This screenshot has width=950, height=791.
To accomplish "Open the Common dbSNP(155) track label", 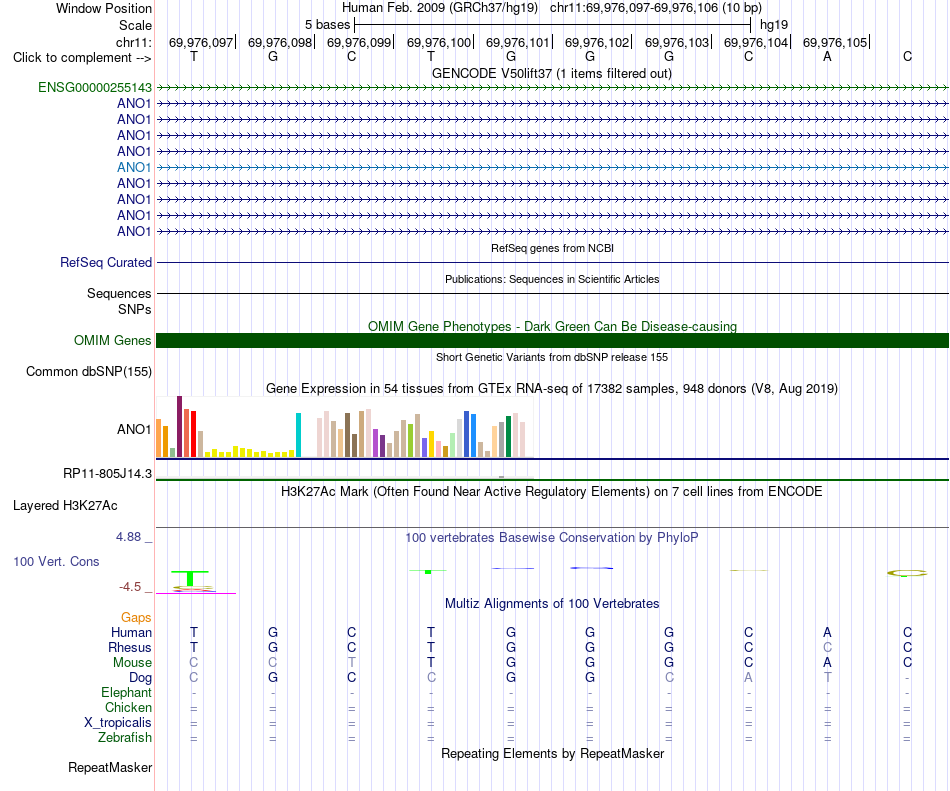I will (89, 371).
